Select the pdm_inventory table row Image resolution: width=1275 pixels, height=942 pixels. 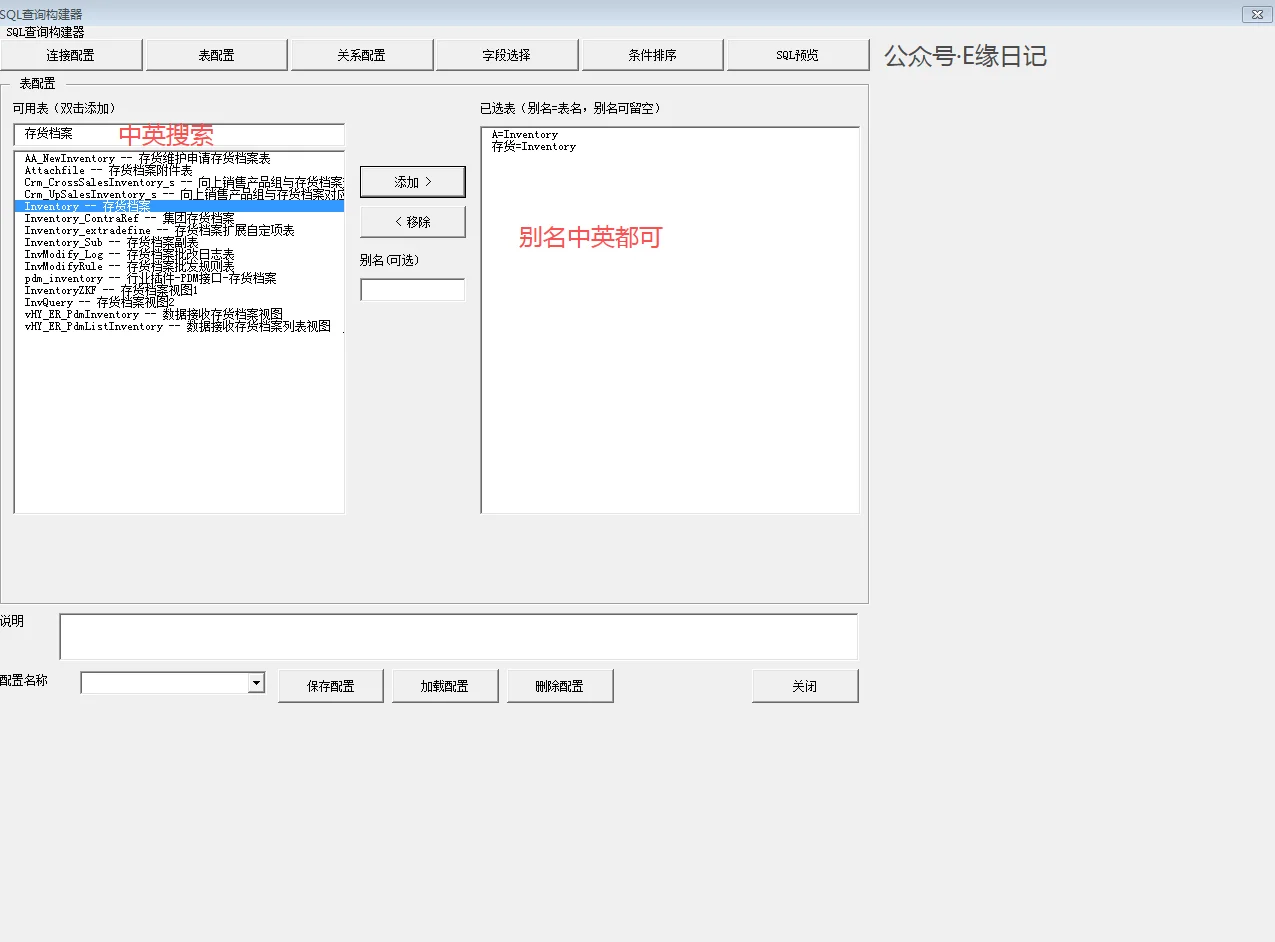pyautogui.click(x=180, y=278)
